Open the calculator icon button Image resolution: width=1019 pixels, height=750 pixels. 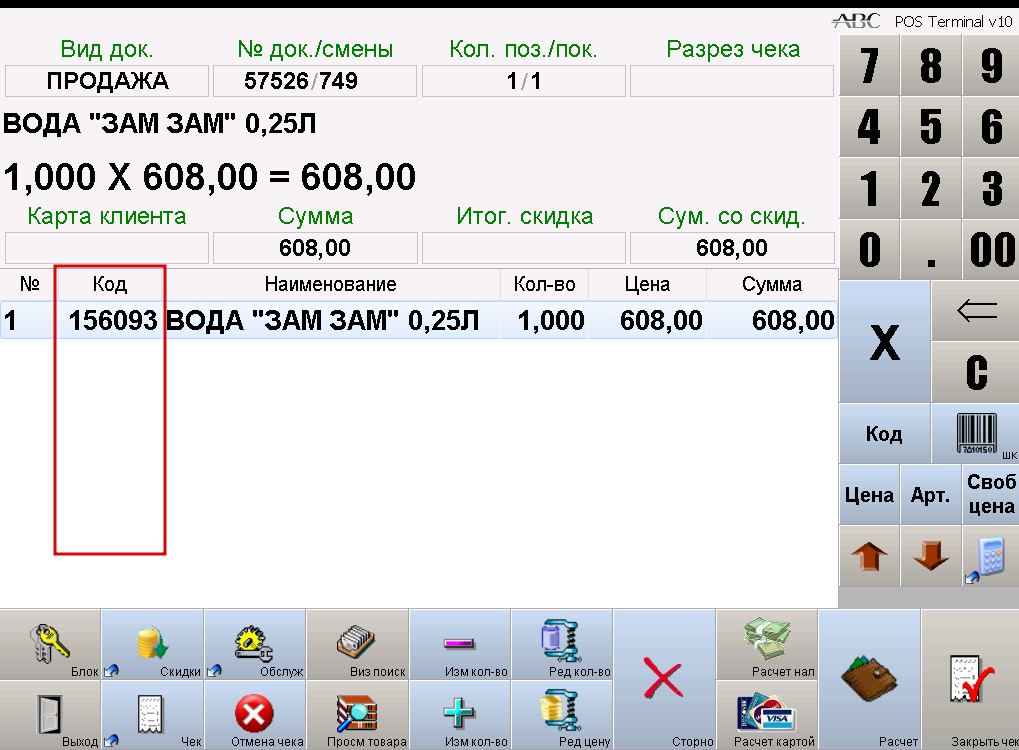(991, 556)
